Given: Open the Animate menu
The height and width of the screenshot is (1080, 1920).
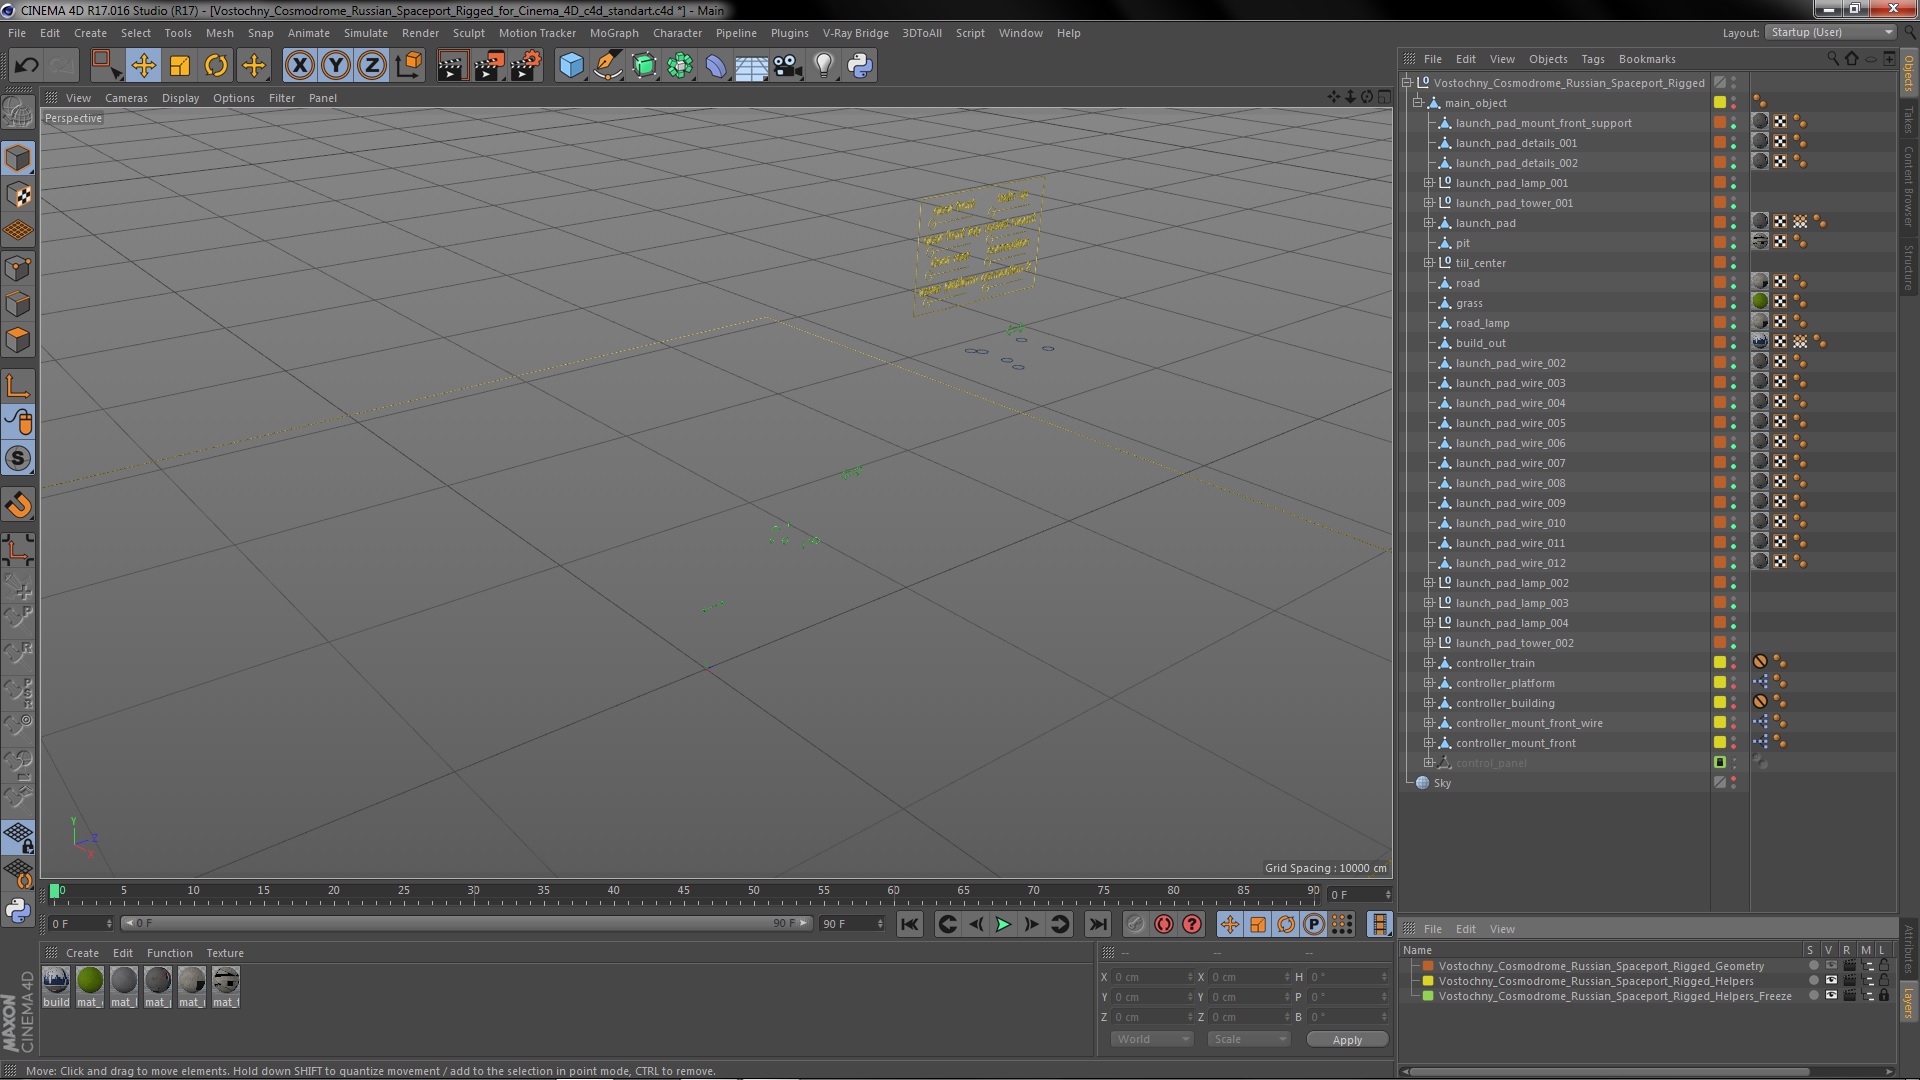Looking at the screenshot, I should point(306,32).
